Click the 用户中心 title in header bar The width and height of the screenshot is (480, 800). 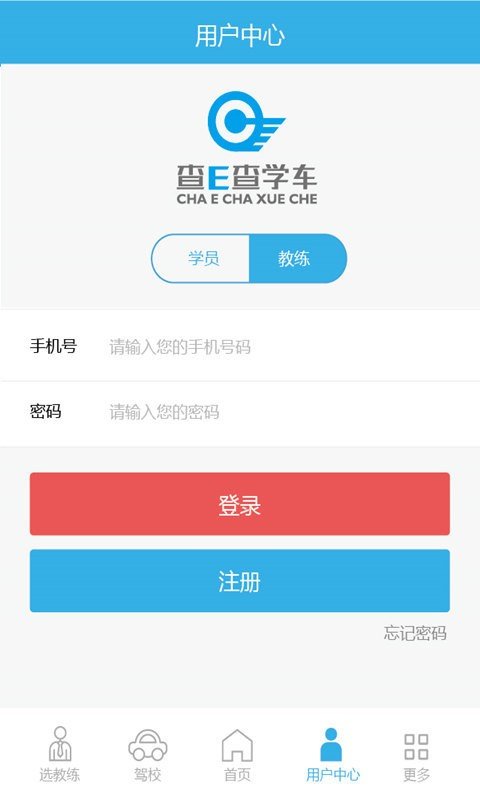[240, 36]
